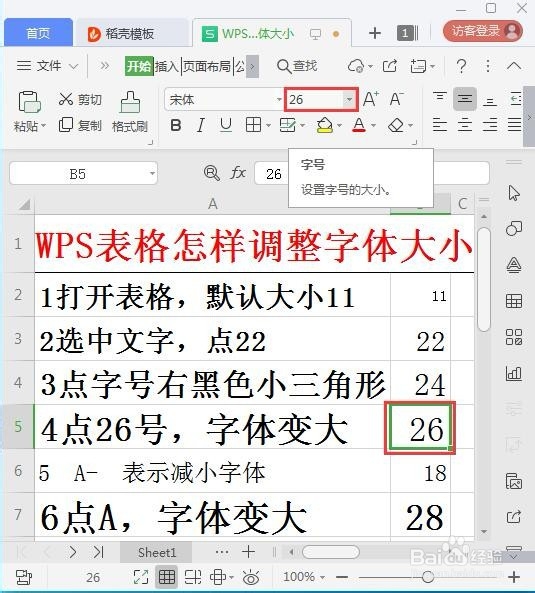This screenshot has width=535, height=593.
Task: Open font color dropdown arrow
Action: (374, 125)
